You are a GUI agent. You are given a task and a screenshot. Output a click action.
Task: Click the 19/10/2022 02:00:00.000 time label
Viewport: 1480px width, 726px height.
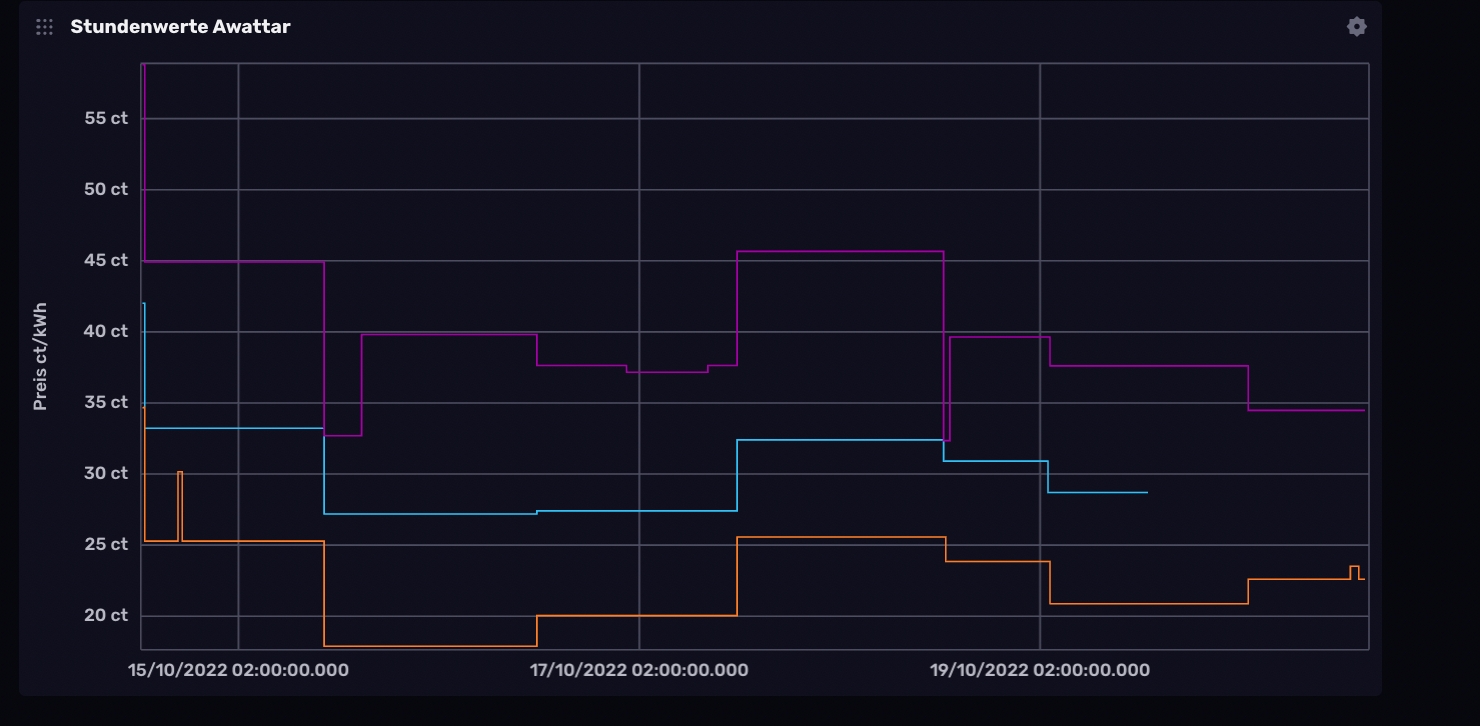coord(1040,670)
